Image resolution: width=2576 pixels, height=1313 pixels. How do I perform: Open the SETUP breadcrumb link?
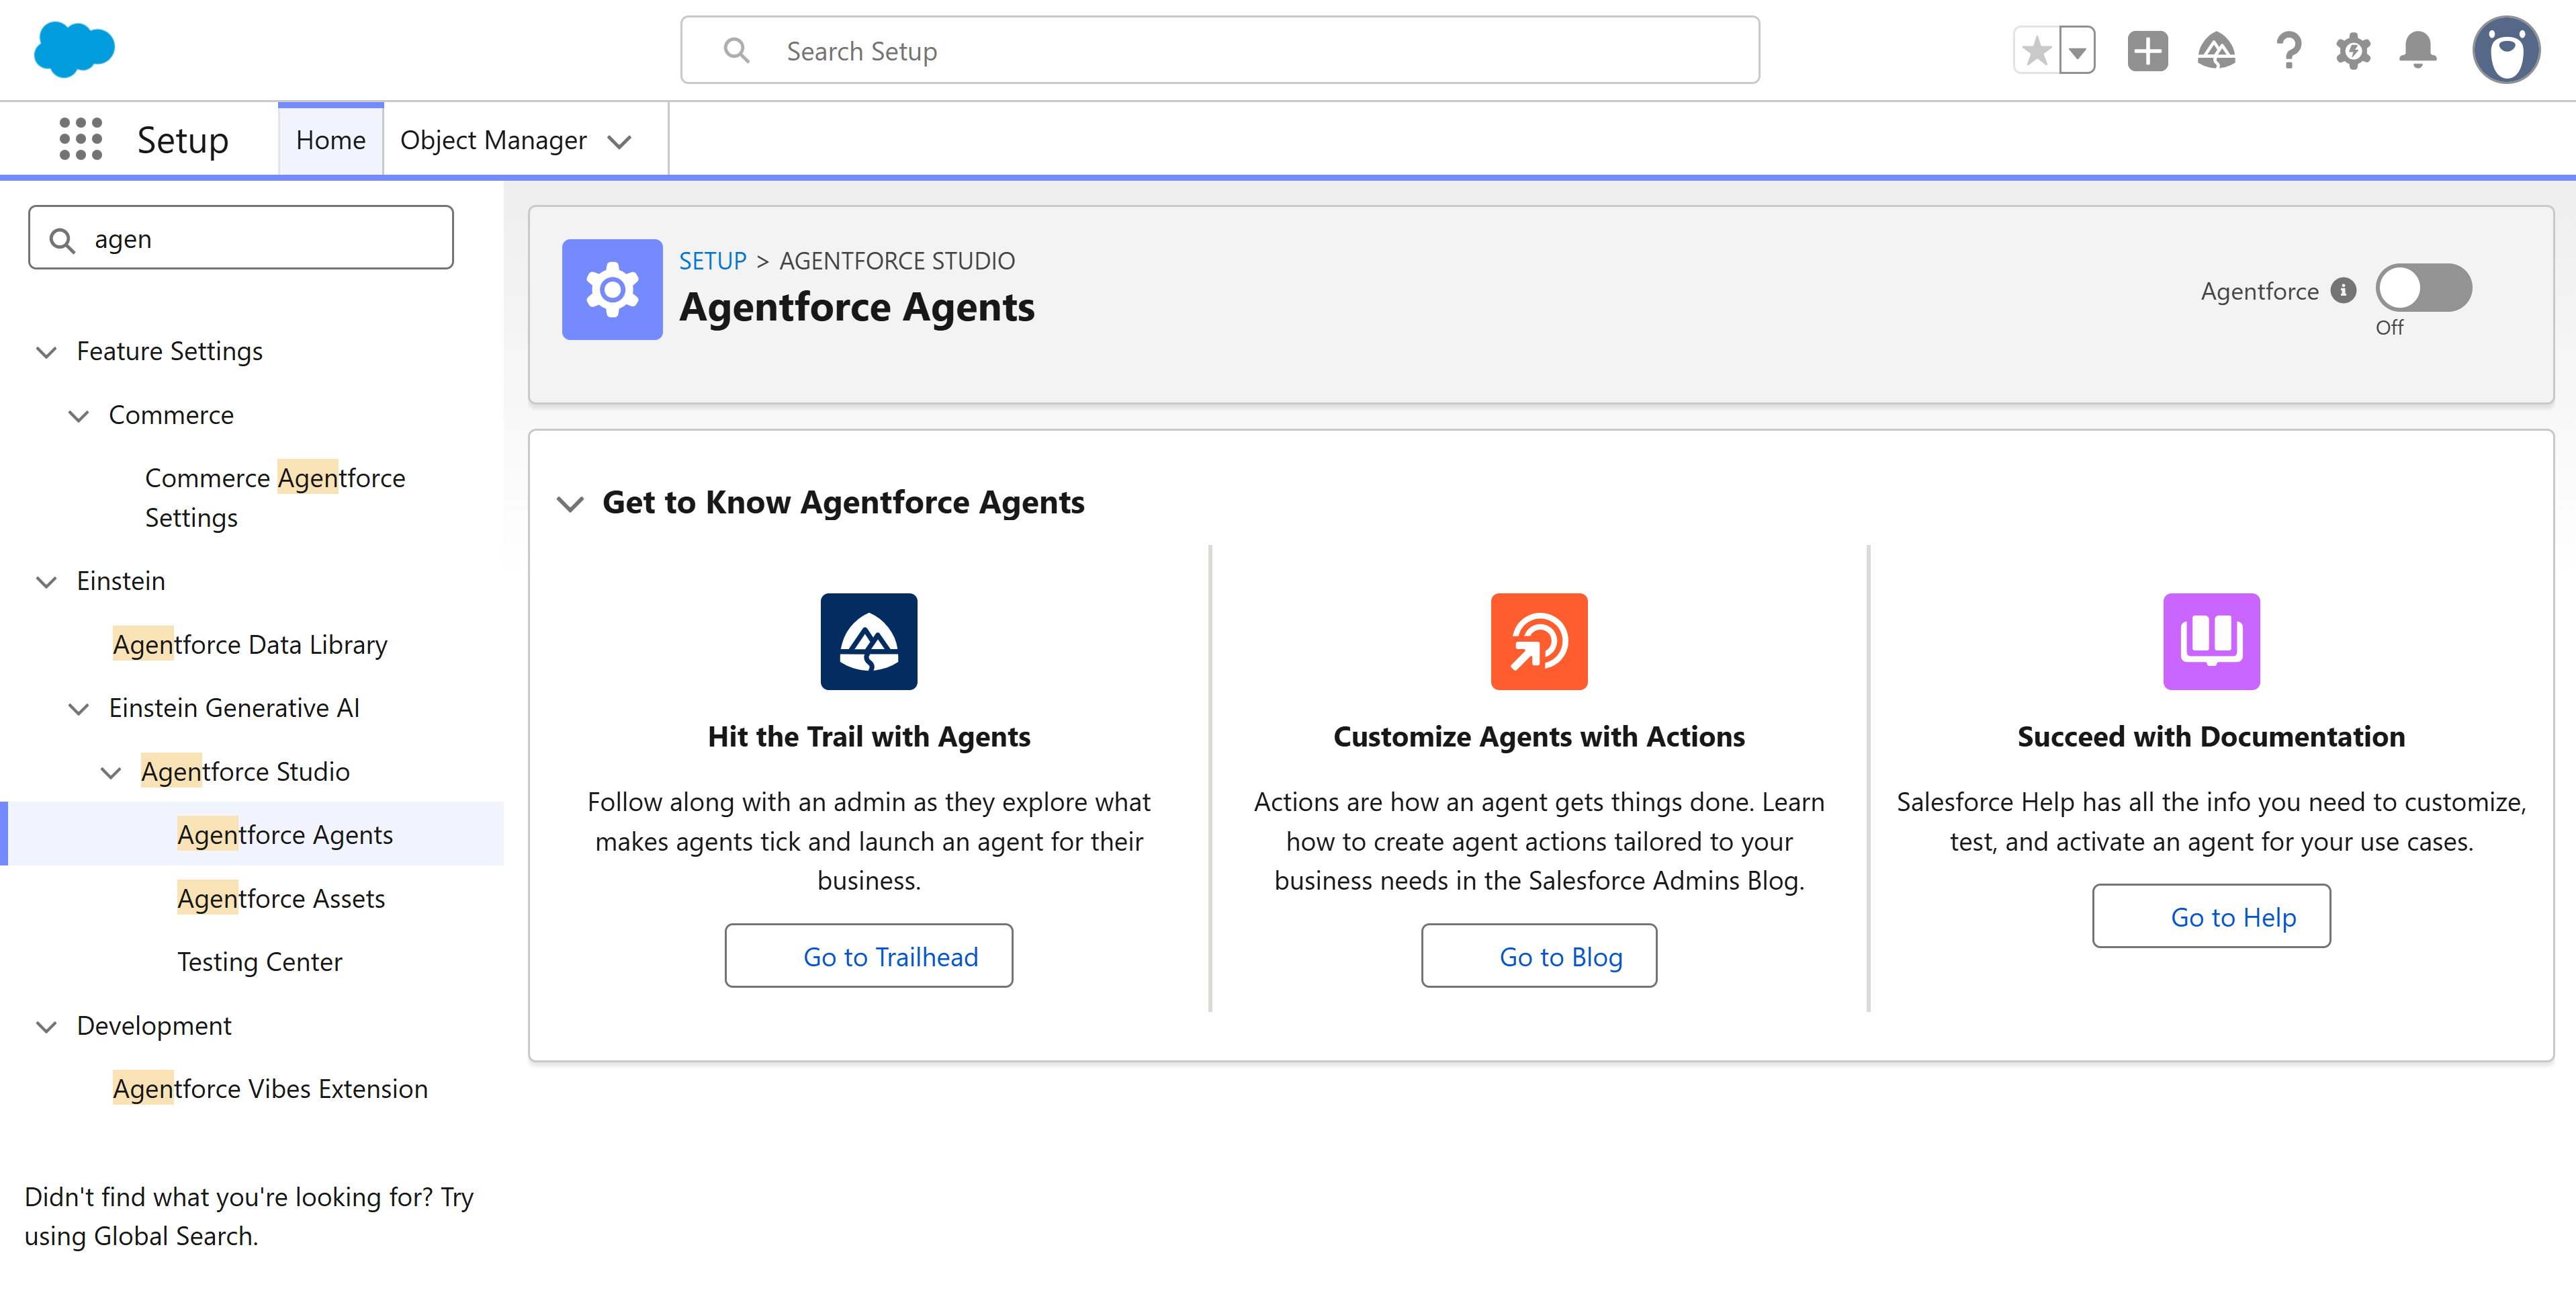click(x=712, y=260)
